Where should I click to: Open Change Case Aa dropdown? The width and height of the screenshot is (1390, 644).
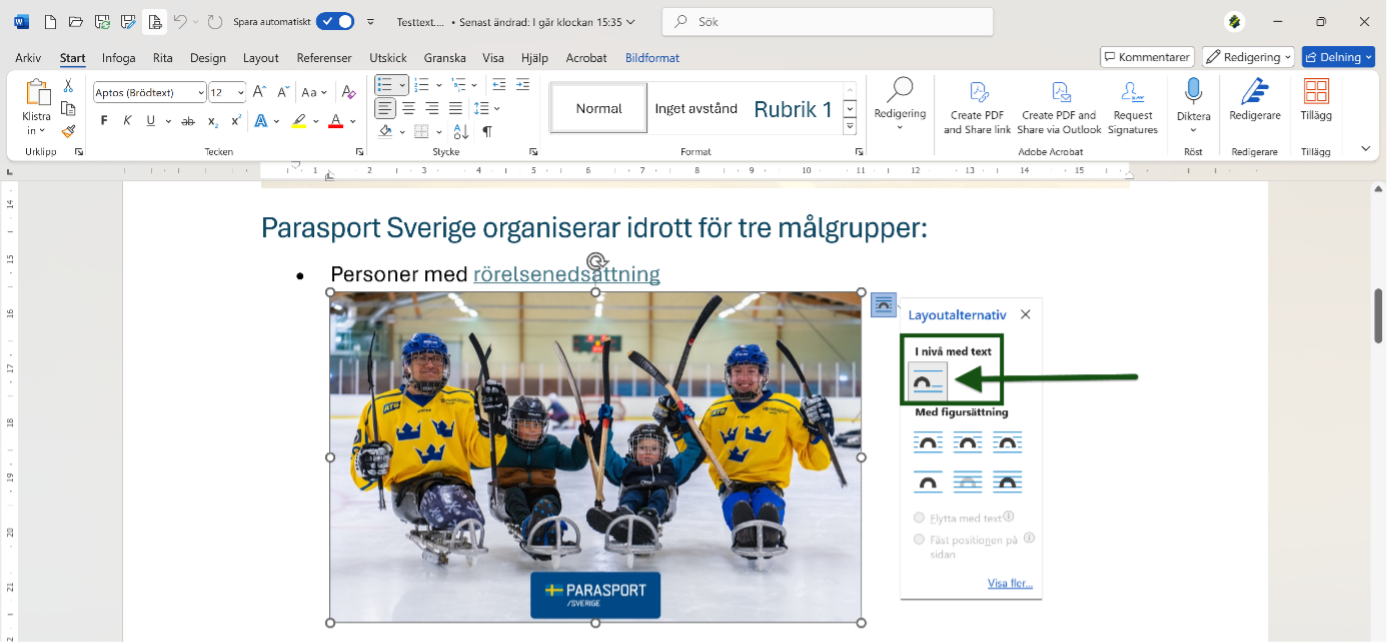tap(315, 92)
